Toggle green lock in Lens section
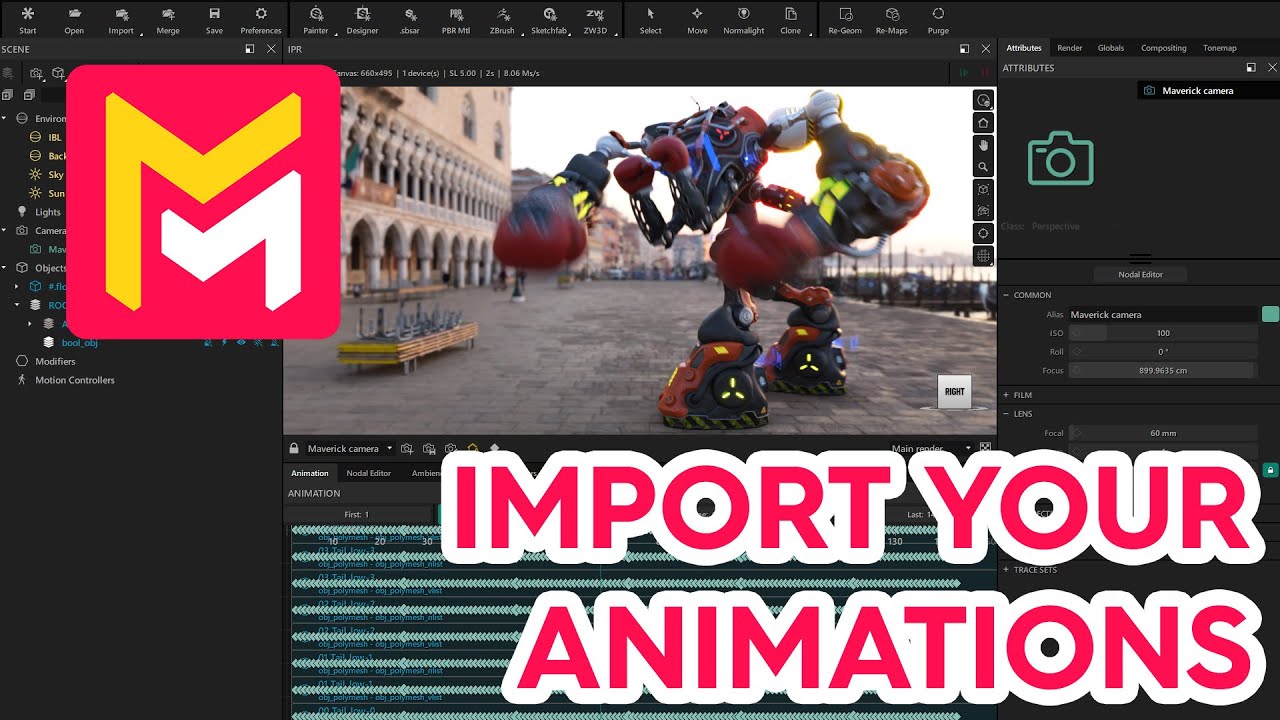 tap(1271, 469)
